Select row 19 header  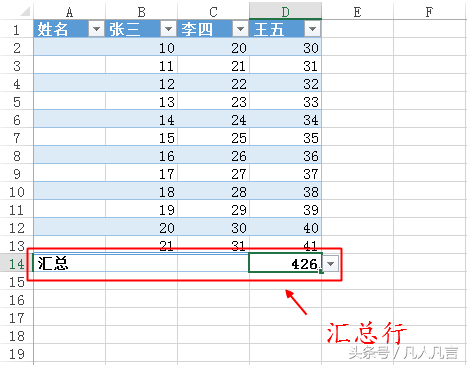coord(17,354)
